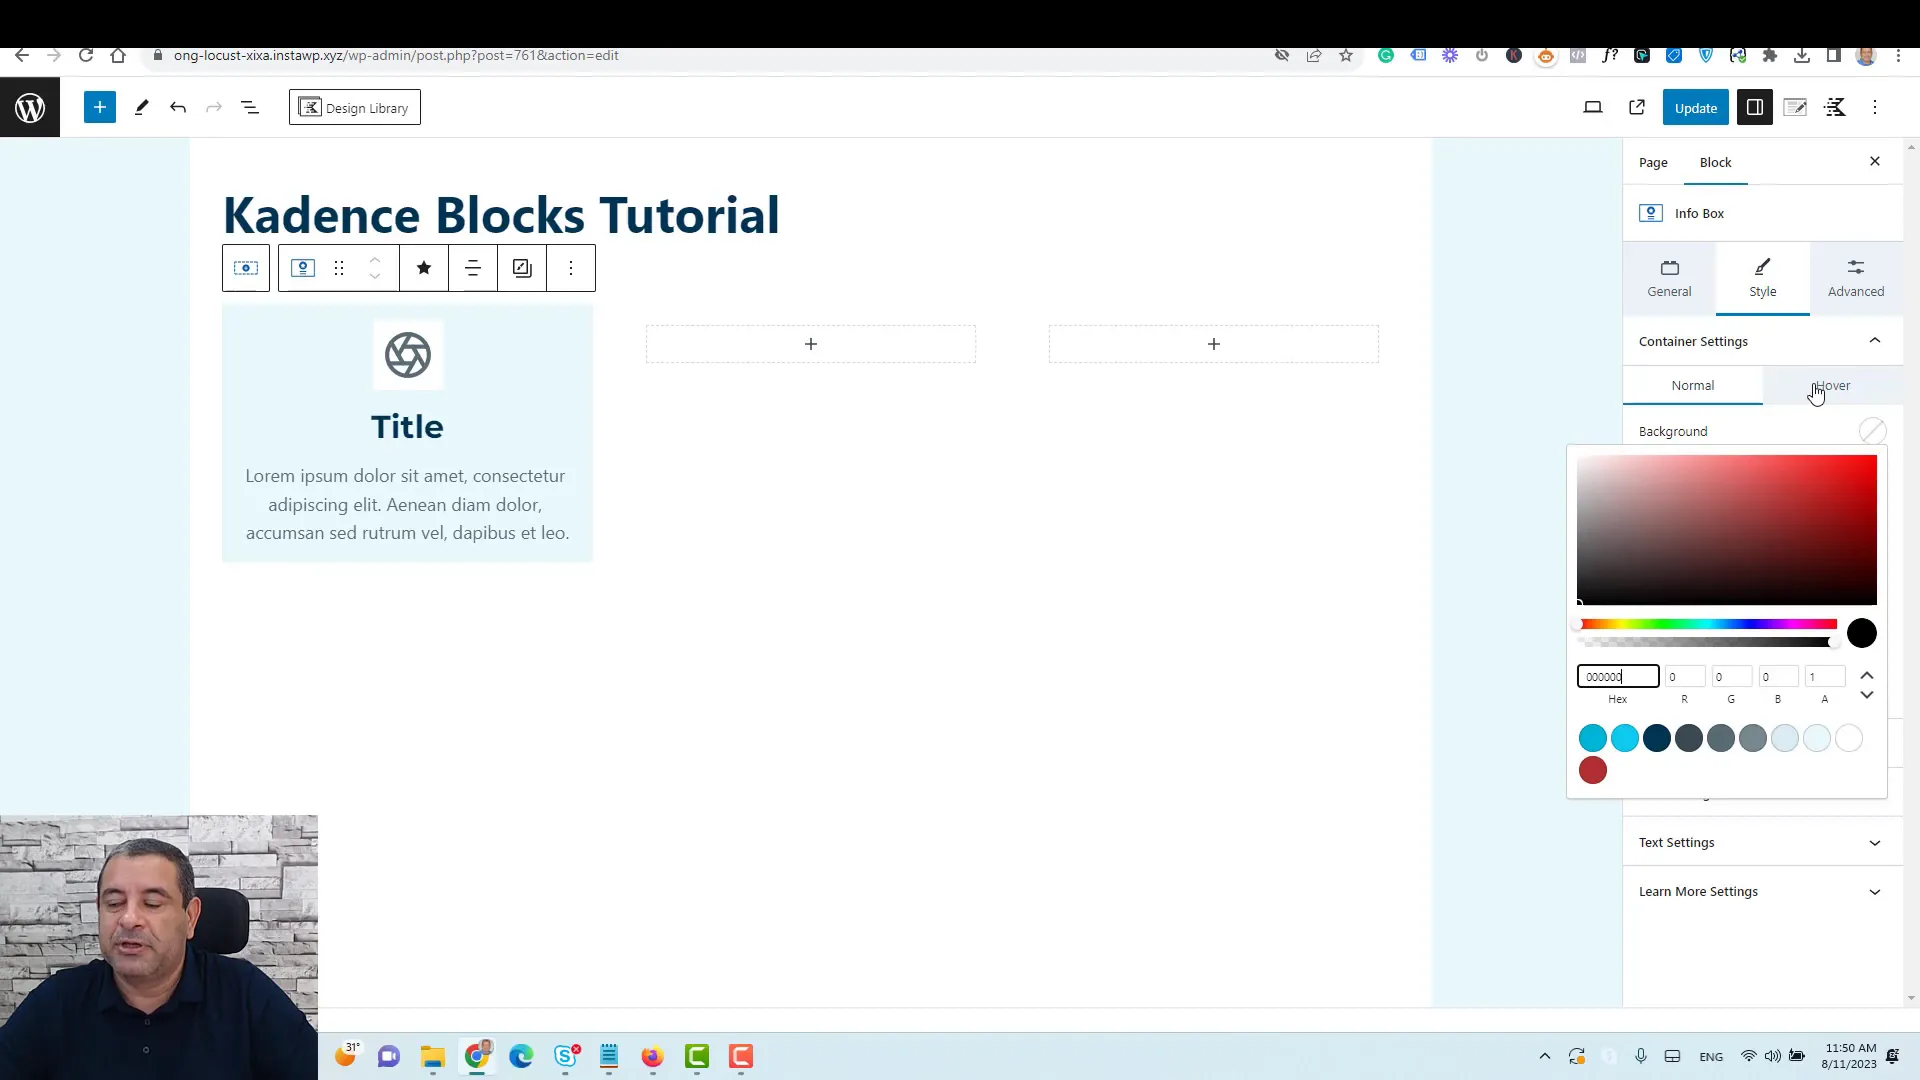The height and width of the screenshot is (1080, 1920).
Task: Click the Hex input field to edit color
Action: 1617,676
